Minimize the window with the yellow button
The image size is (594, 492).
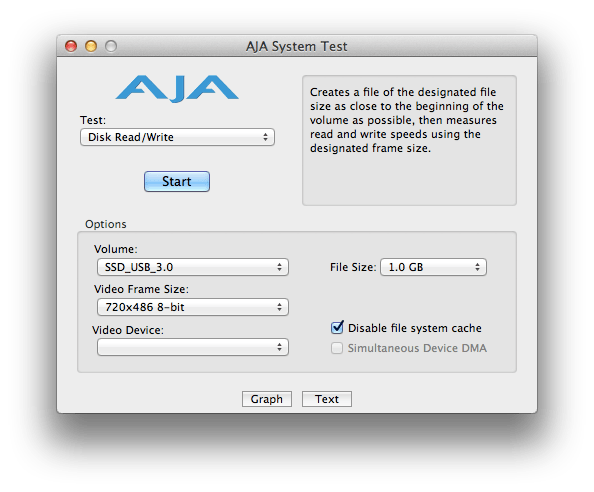[x=91, y=46]
